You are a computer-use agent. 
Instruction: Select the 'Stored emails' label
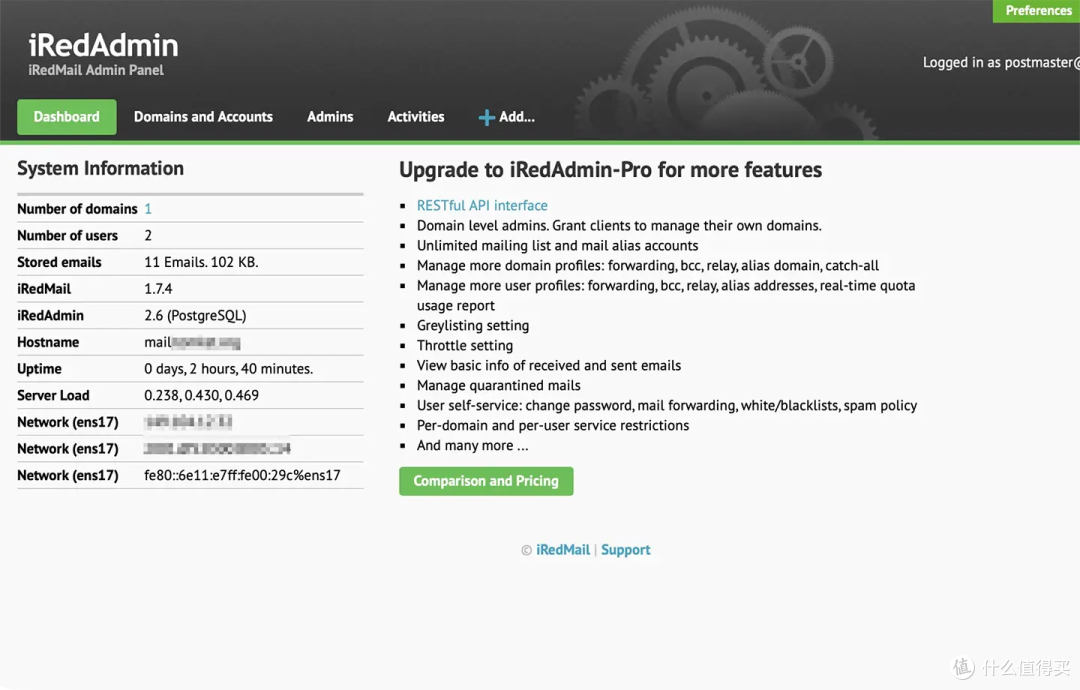(x=59, y=262)
